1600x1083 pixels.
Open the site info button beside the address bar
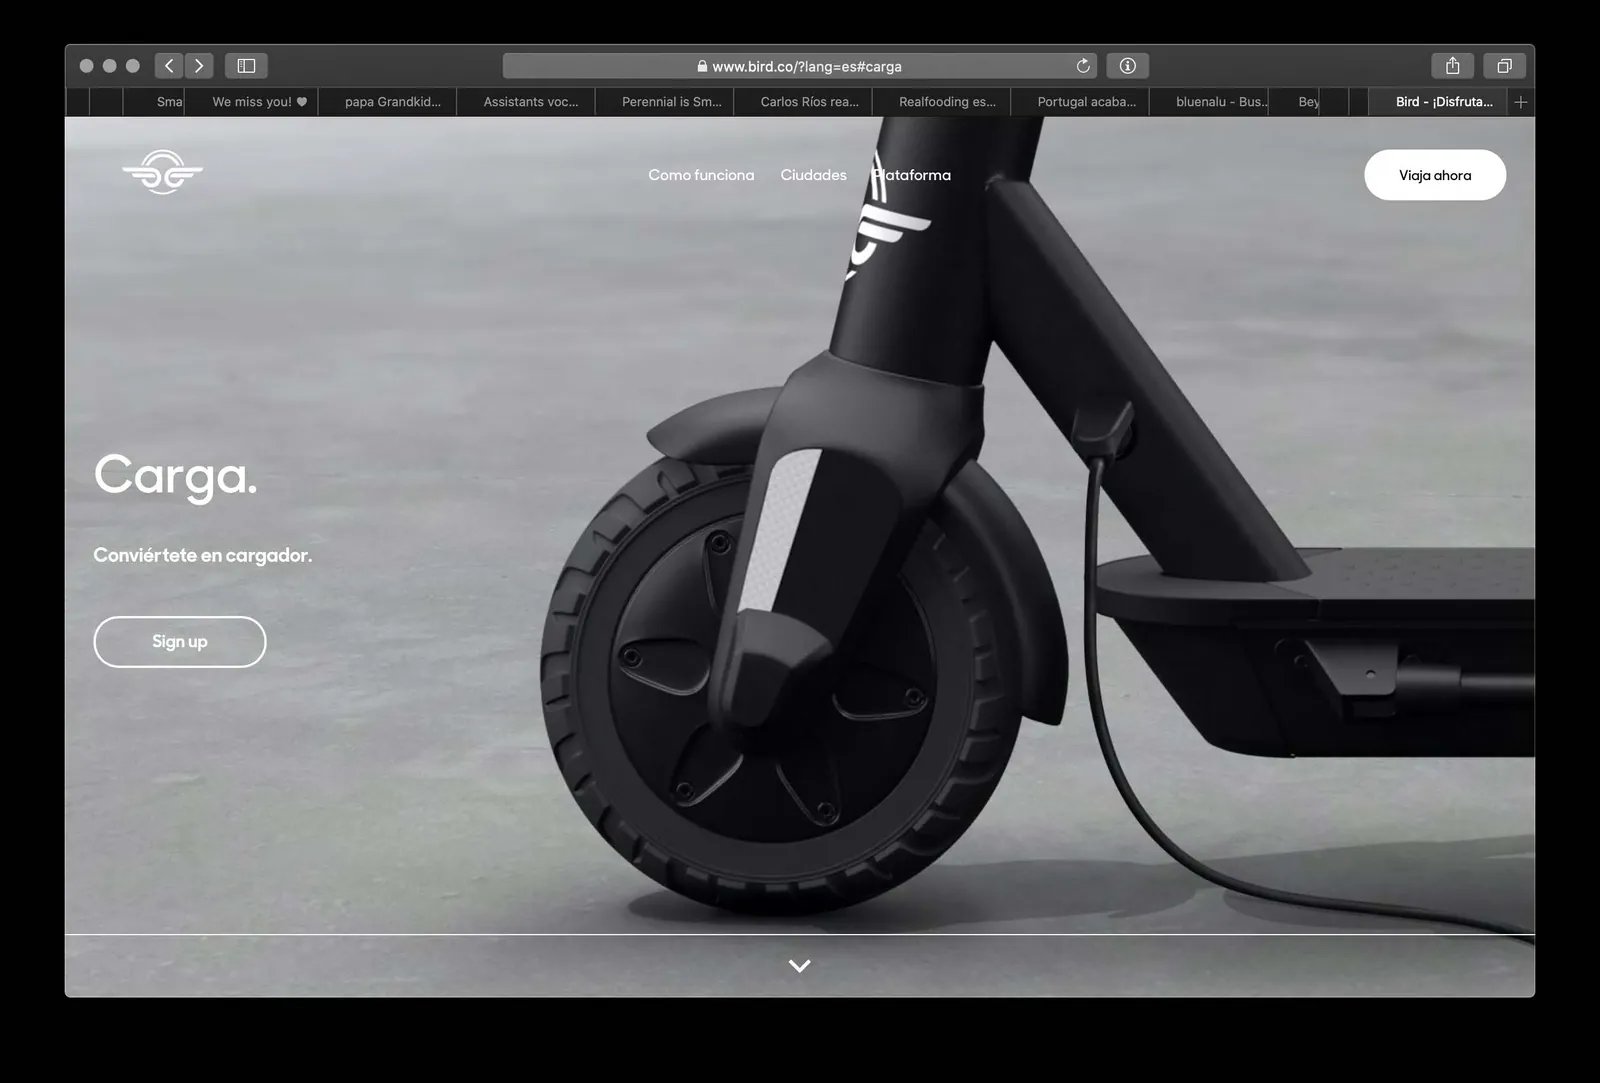point(1128,66)
